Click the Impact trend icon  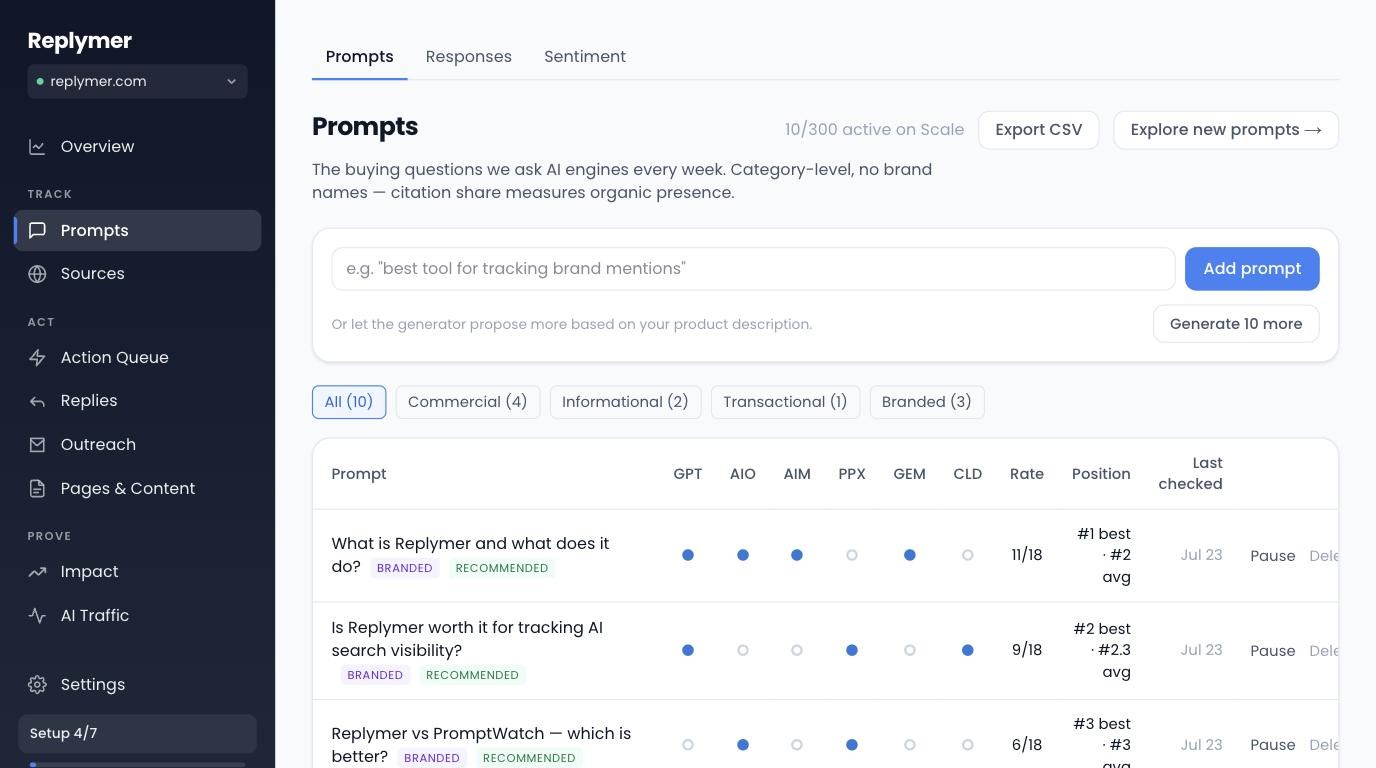coord(37,572)
